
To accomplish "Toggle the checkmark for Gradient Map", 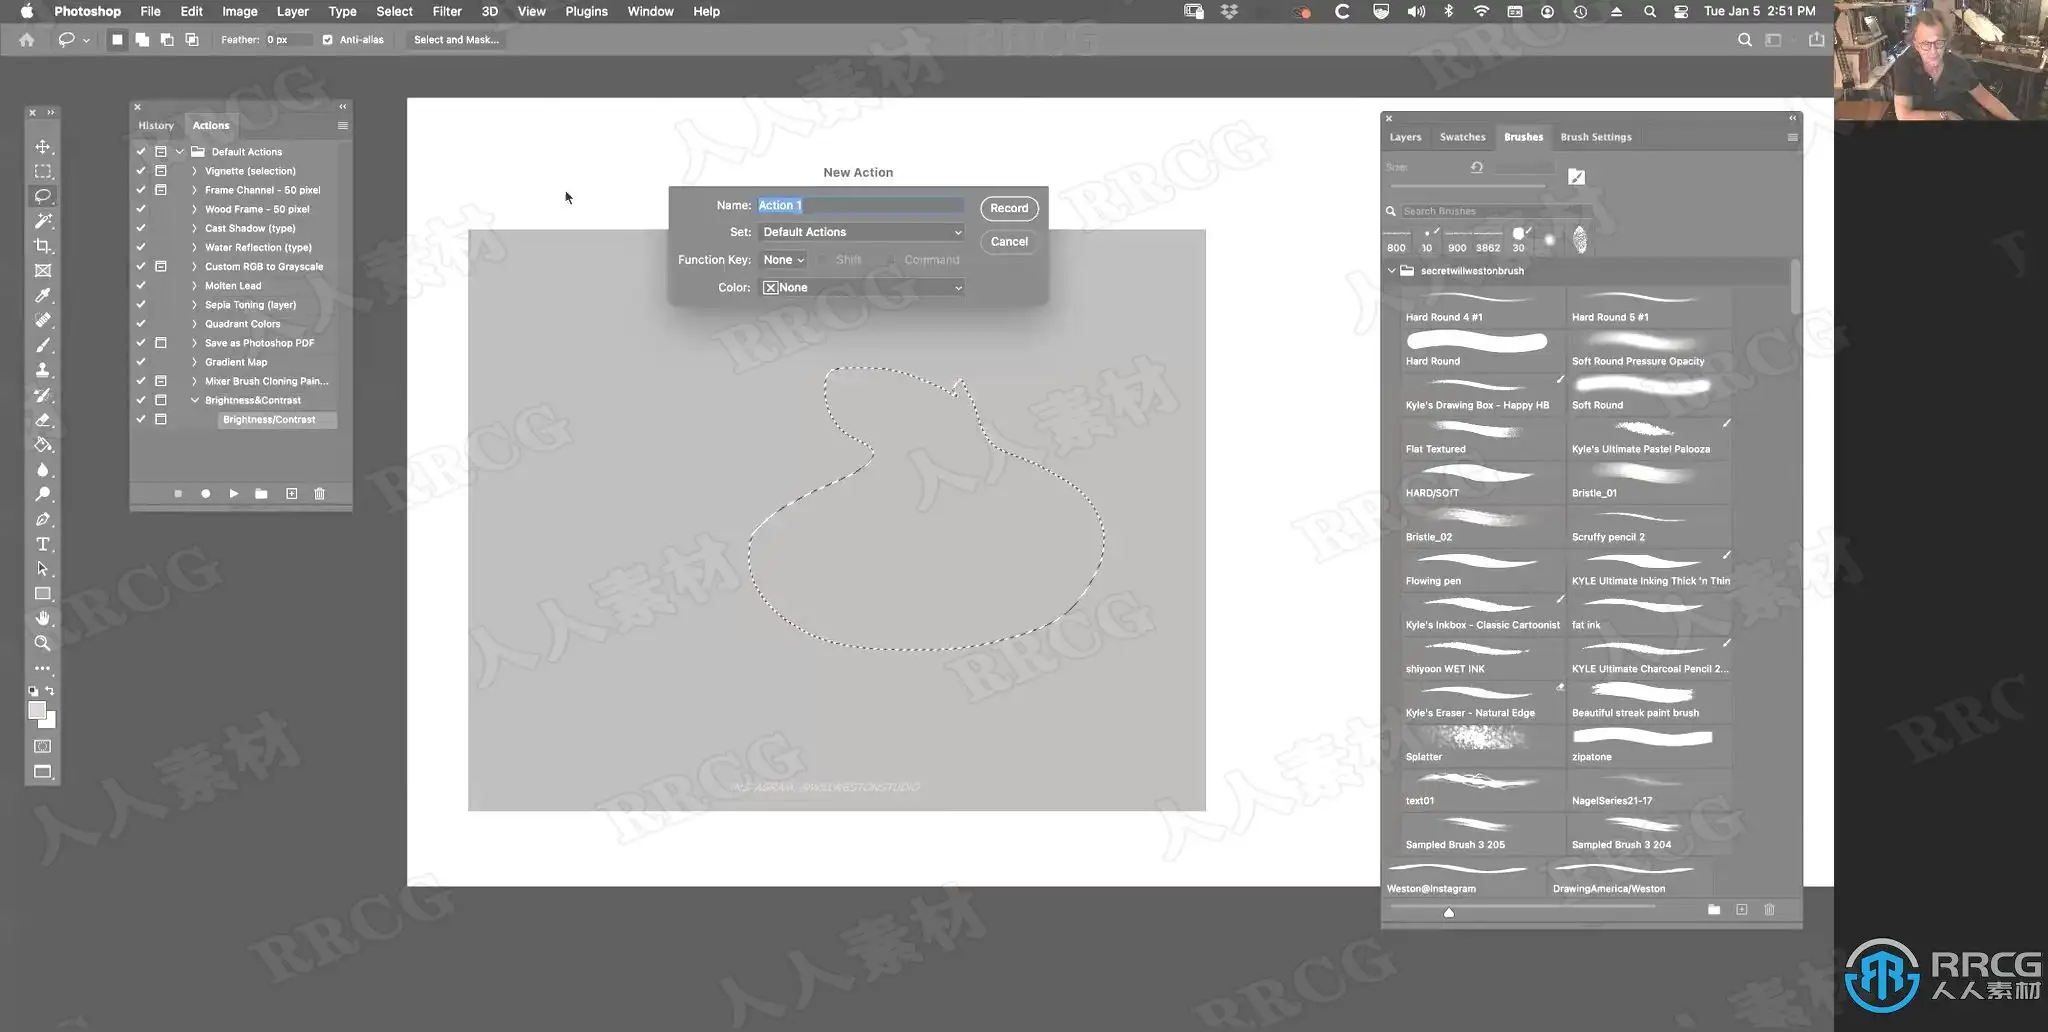I will tap(141, 362).
